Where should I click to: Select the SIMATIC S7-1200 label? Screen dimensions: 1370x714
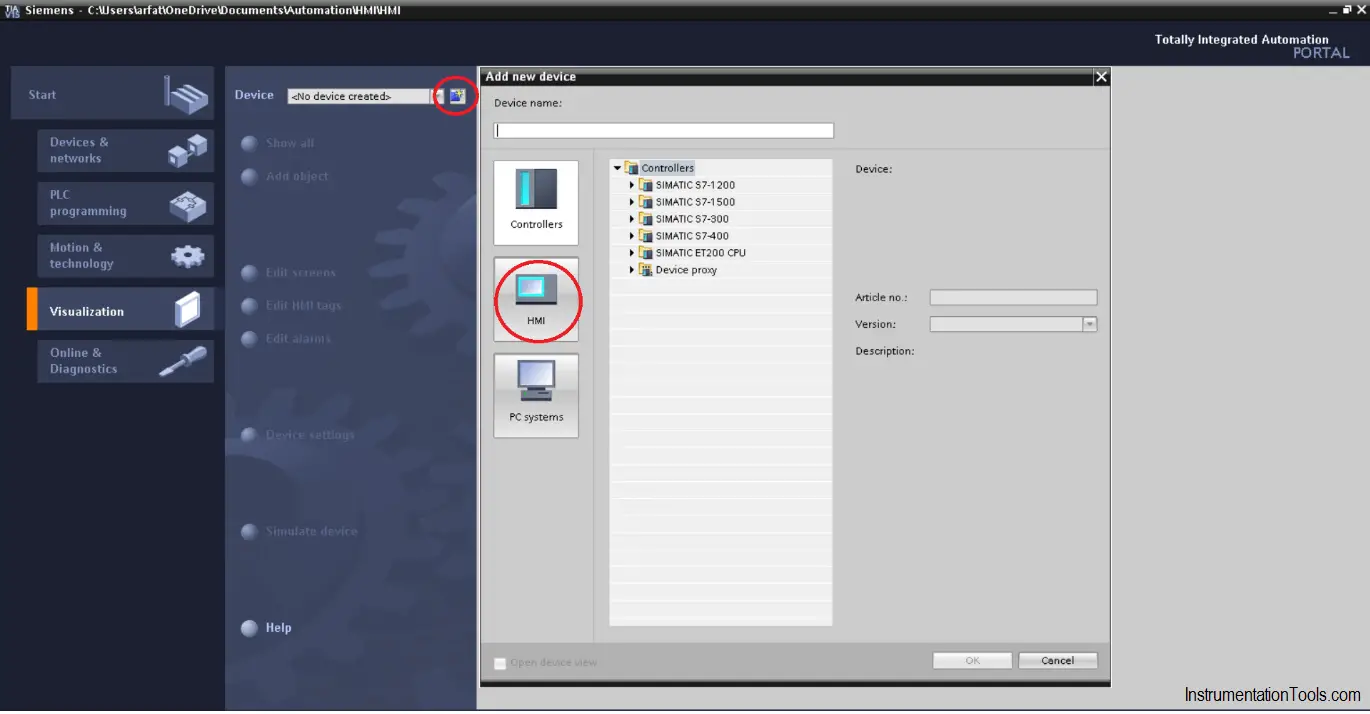click(695, 185)
